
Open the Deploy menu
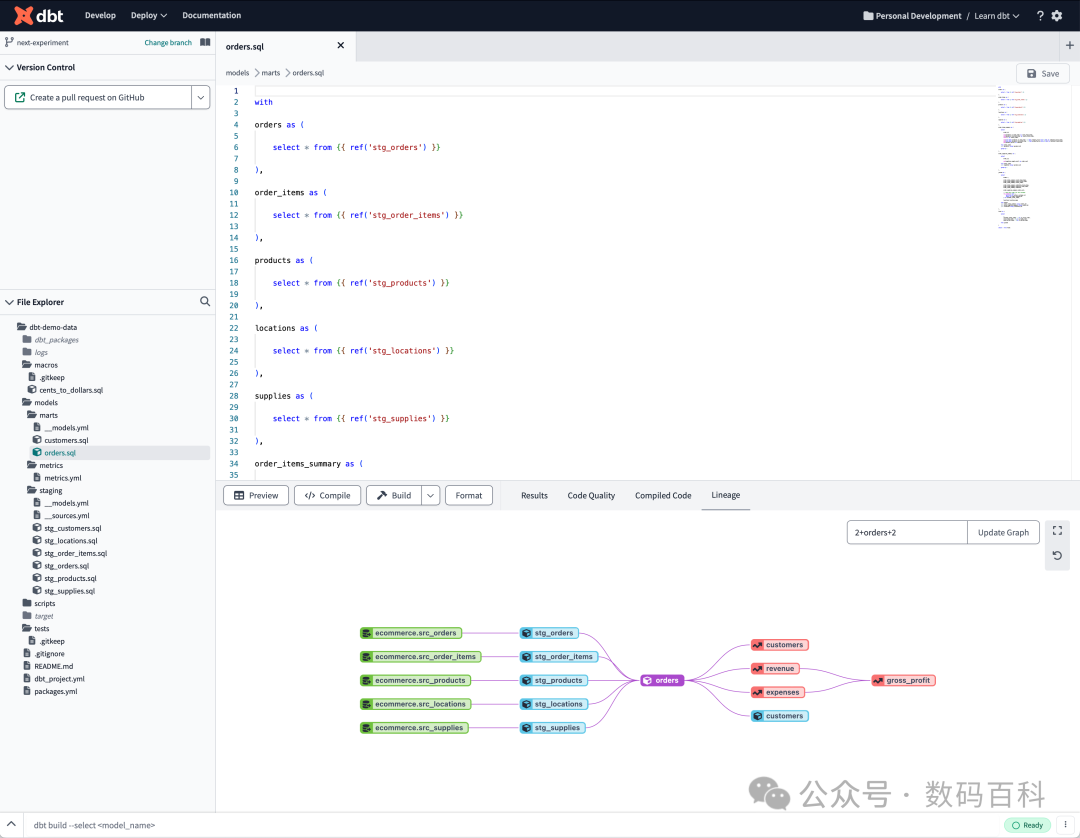point(149,16)
